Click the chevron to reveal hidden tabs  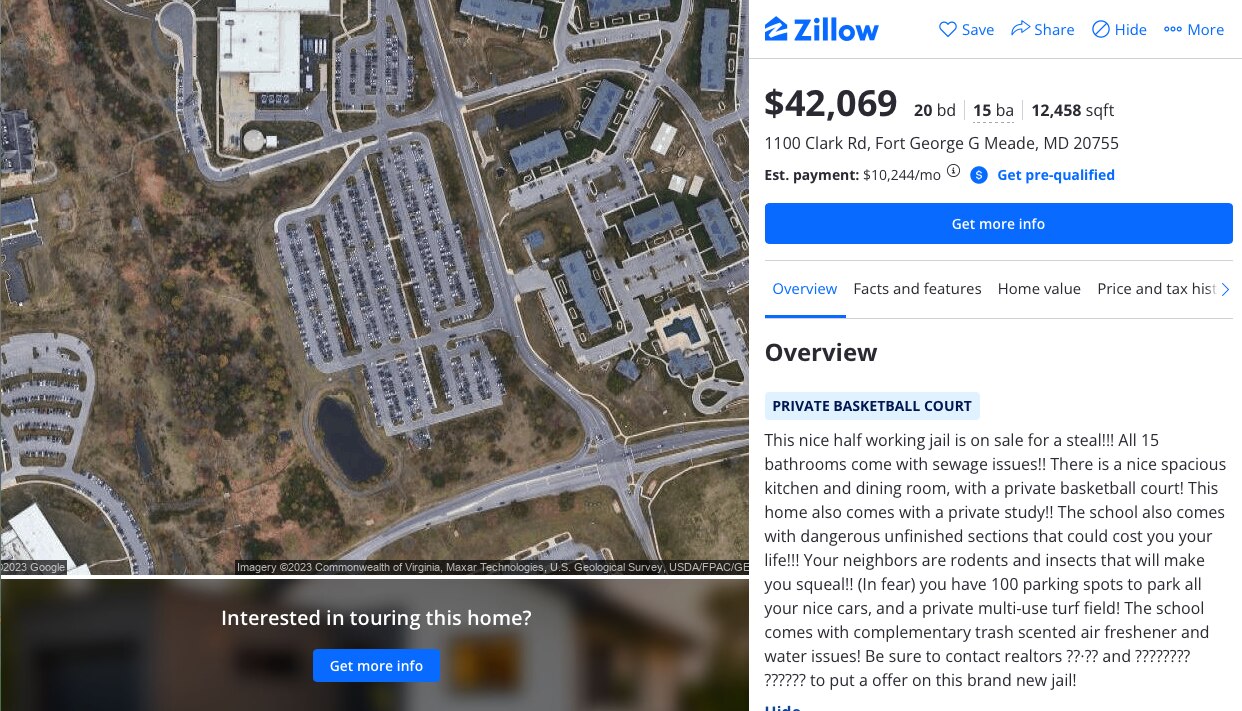pos(1225,289)
